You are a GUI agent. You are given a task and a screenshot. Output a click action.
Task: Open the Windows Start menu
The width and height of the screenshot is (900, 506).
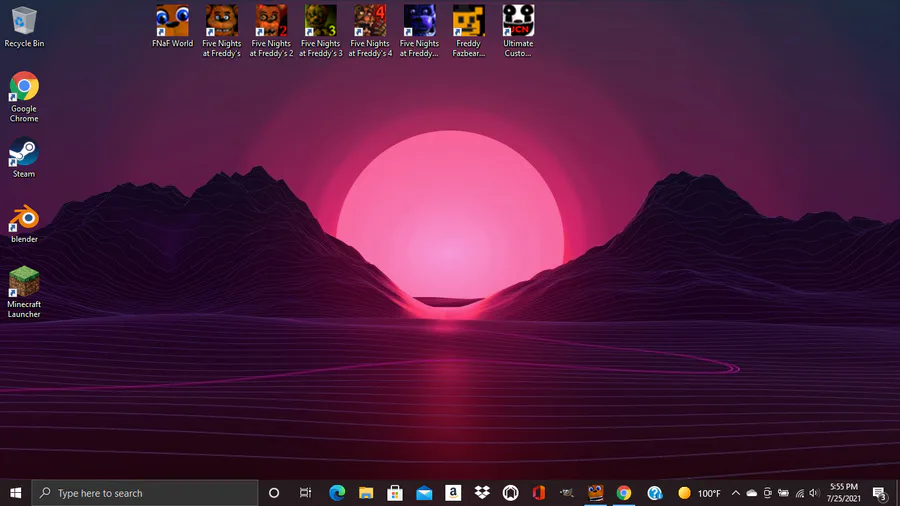[15, 493]
